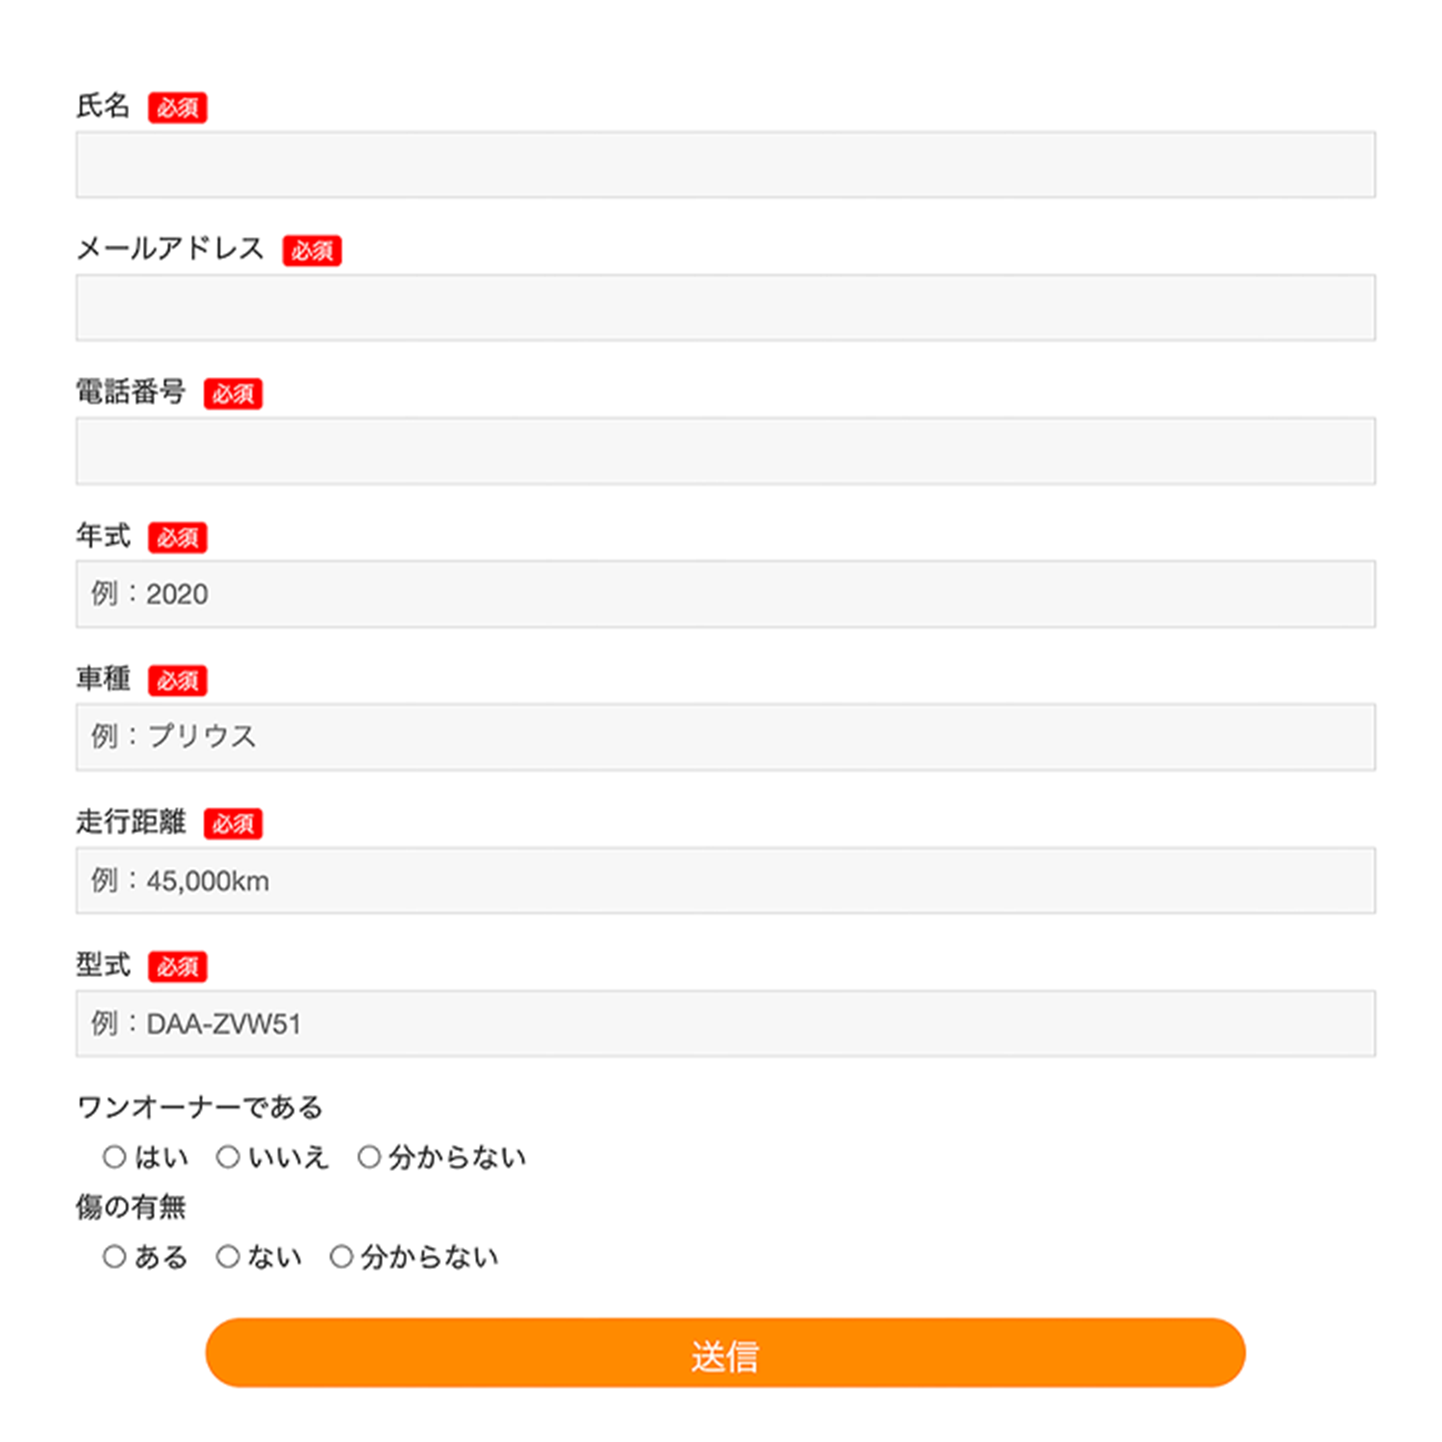
Task: Click the 必須 badge next to 氏名
Action: coord(176,106)
